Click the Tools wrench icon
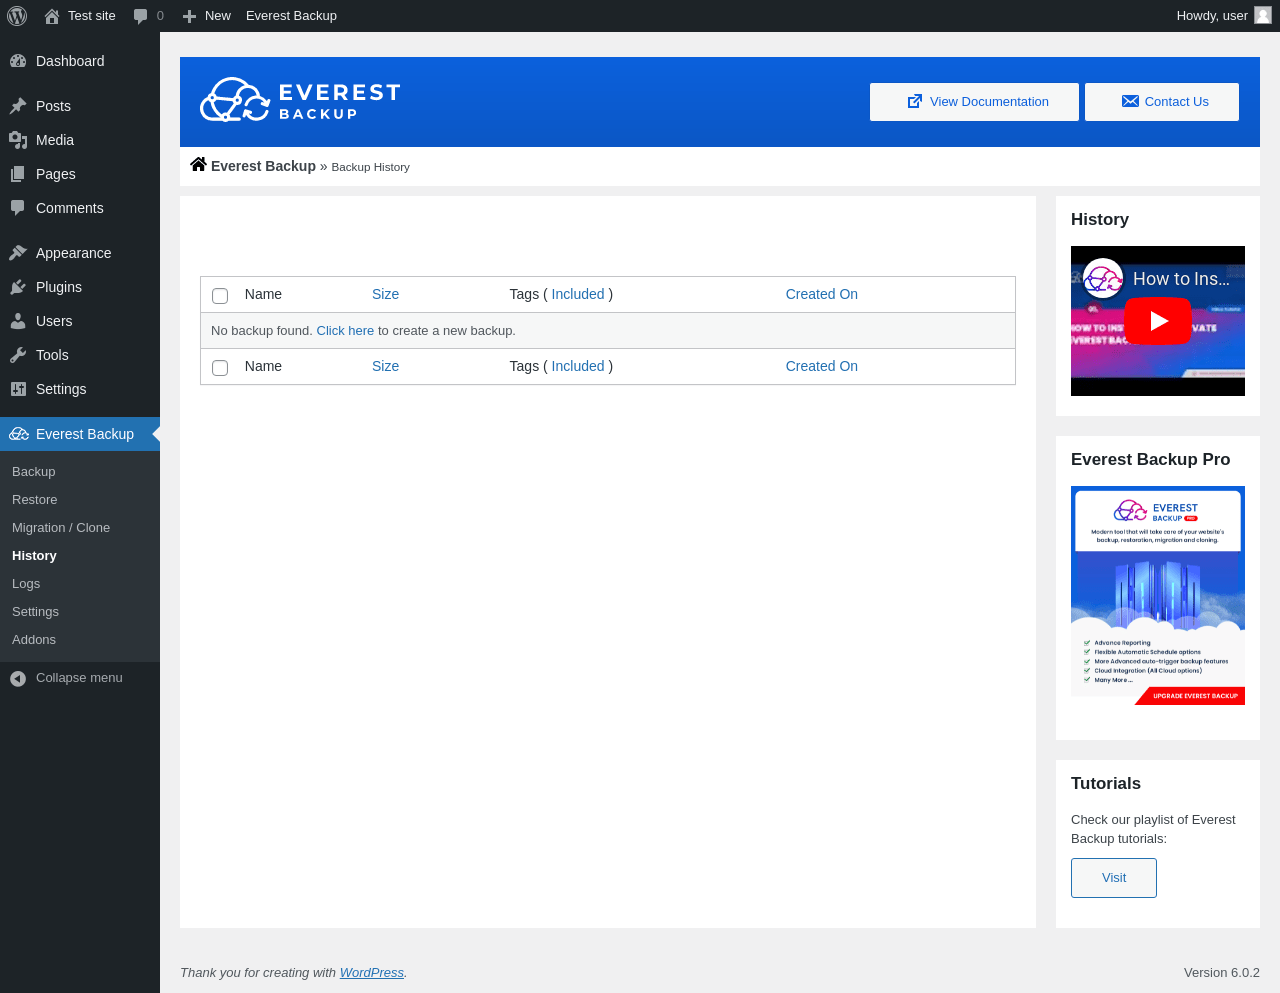Viewport: 1280px width, 993px height. coord(18,355)
